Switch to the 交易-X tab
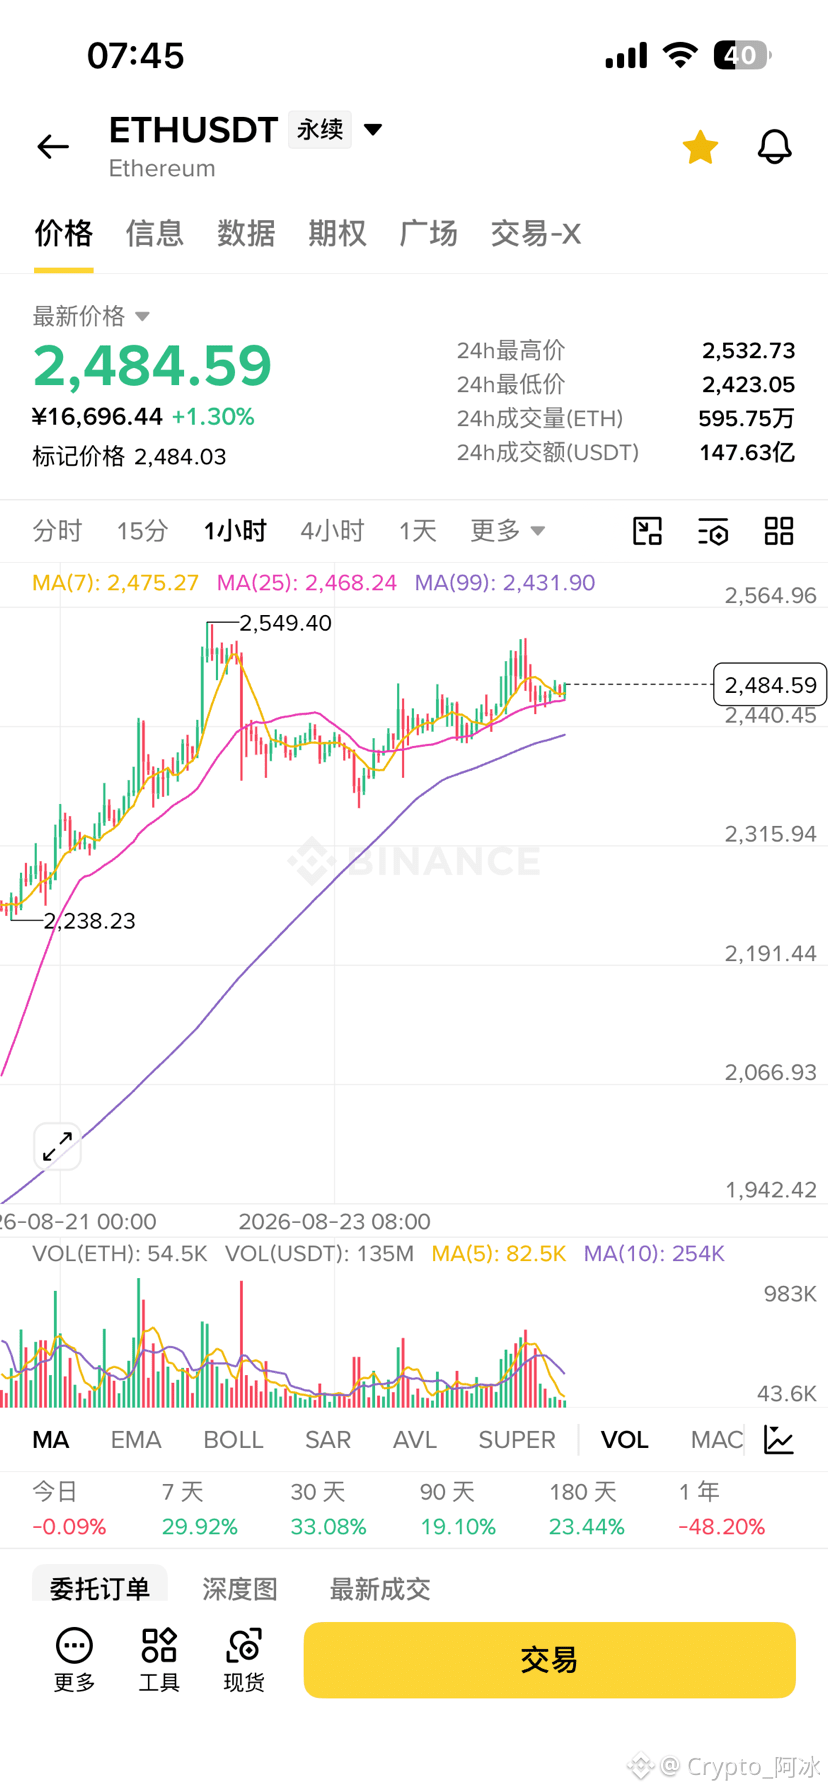 535,233
